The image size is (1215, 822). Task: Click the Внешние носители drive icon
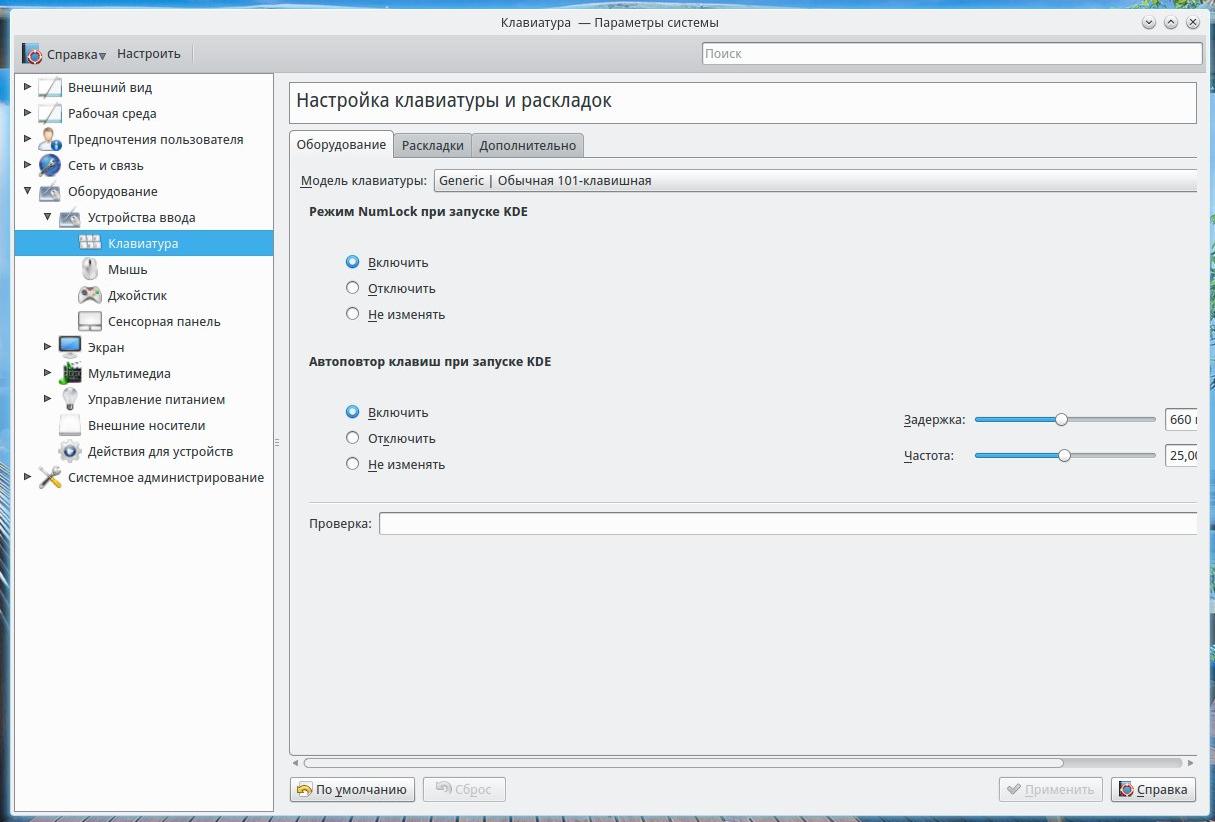pyautogui.click(x=70, y=425)
